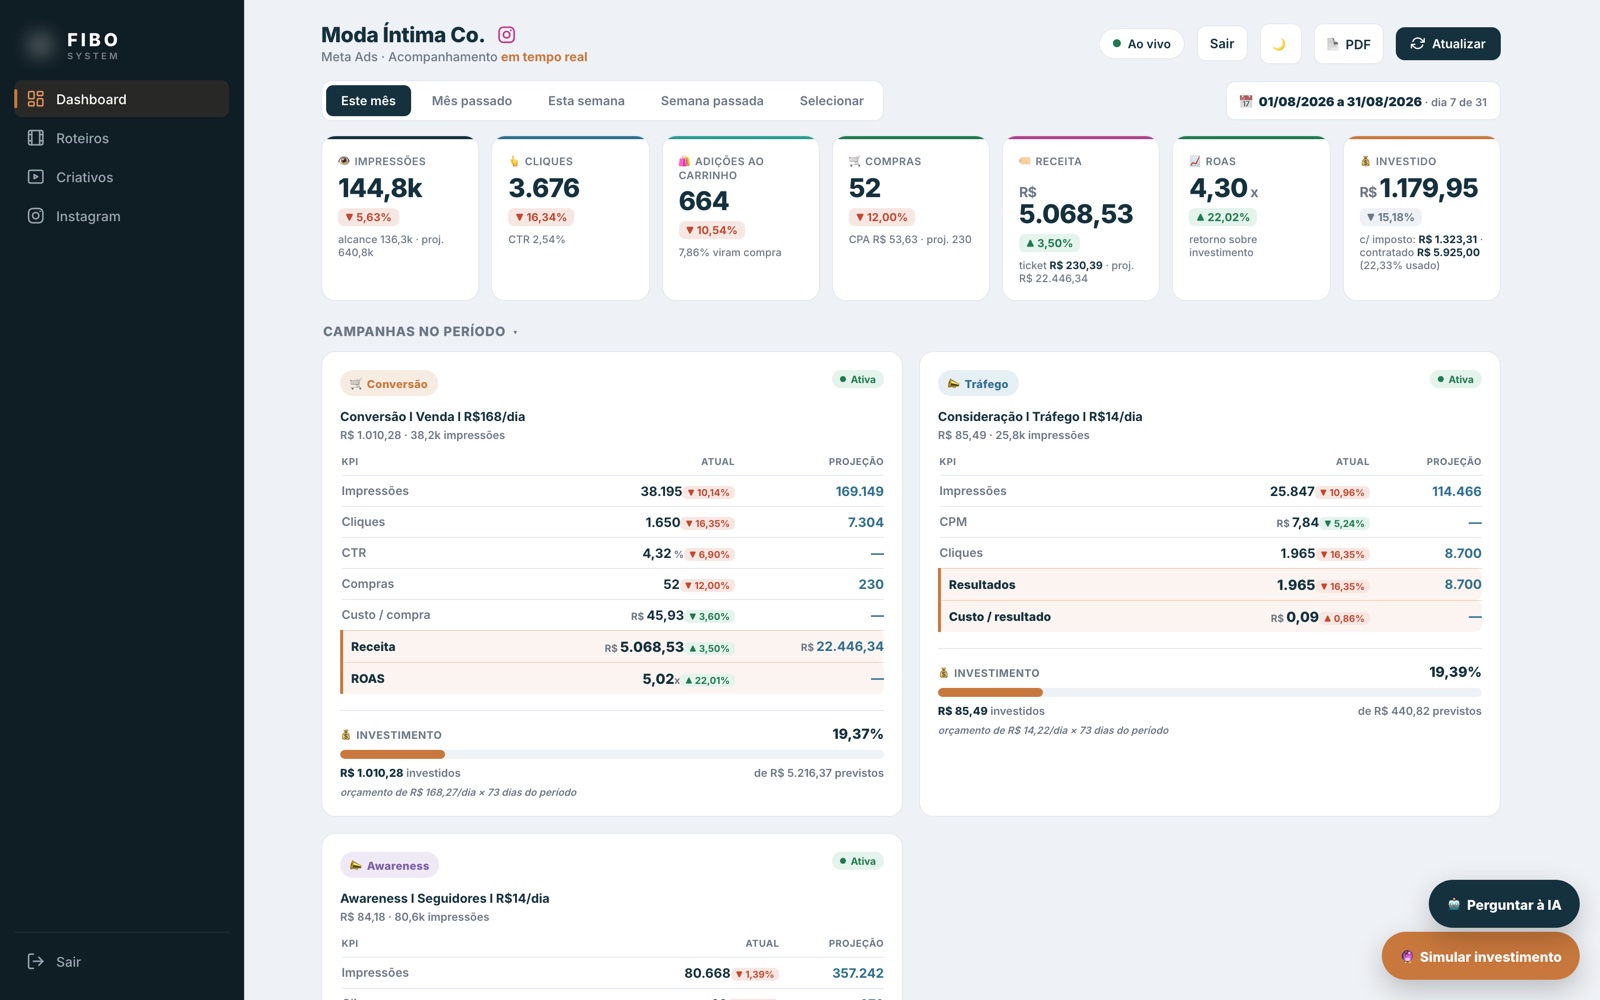Screen dimensions: 1600x1000
Task: Click Custo / resultado row in Tráfego
Action: 1210,617
